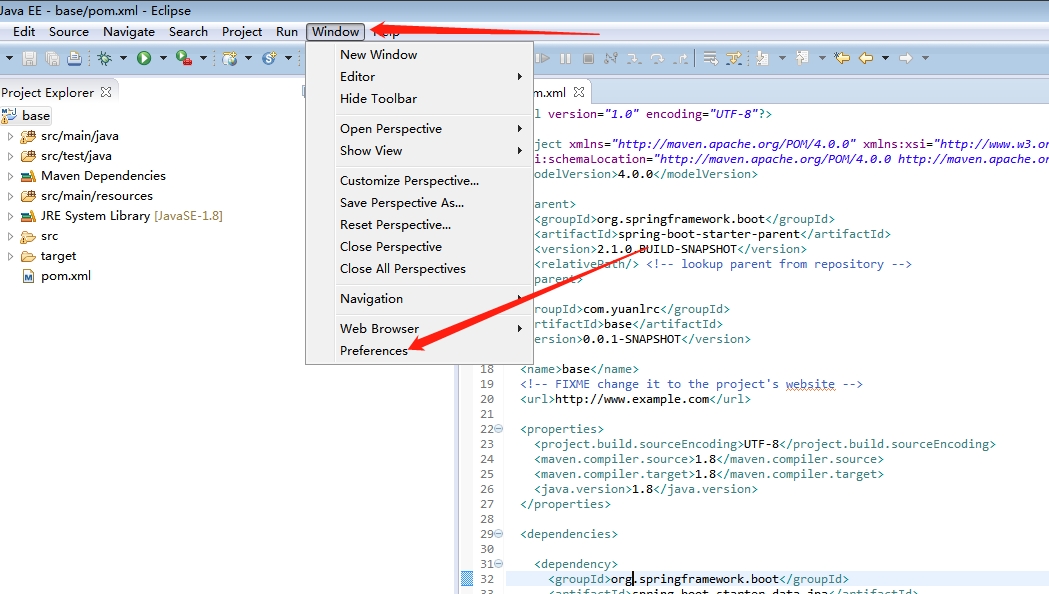Open the Source menu

pos(69,31)
